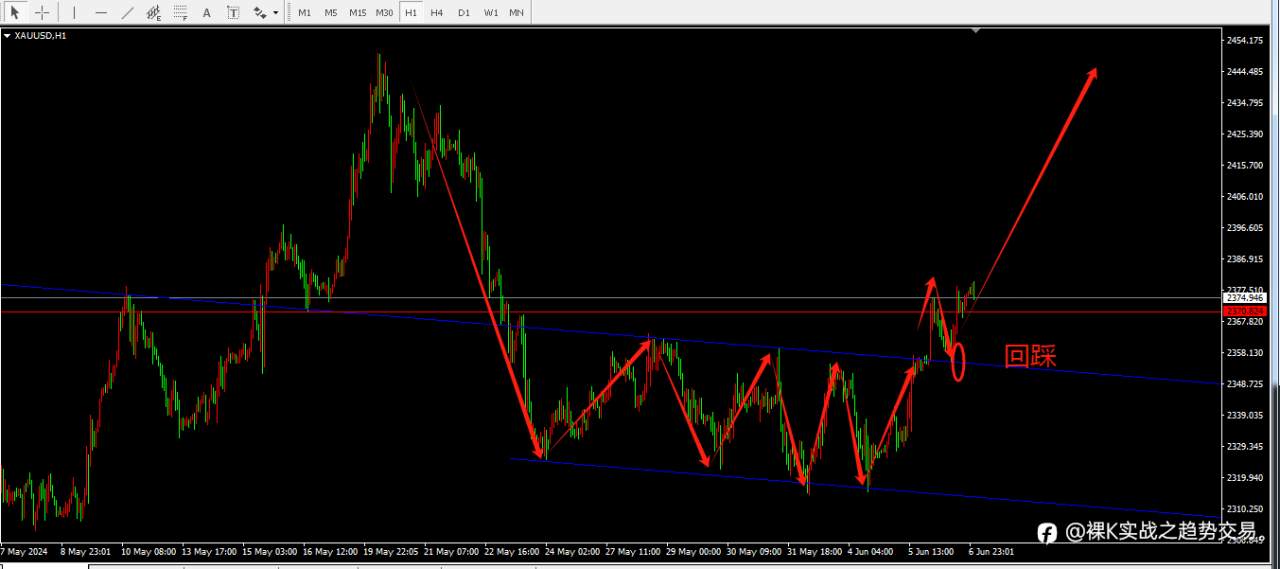
Task: Select the H1 timeframe button
Action: click(x=411, y=13)
